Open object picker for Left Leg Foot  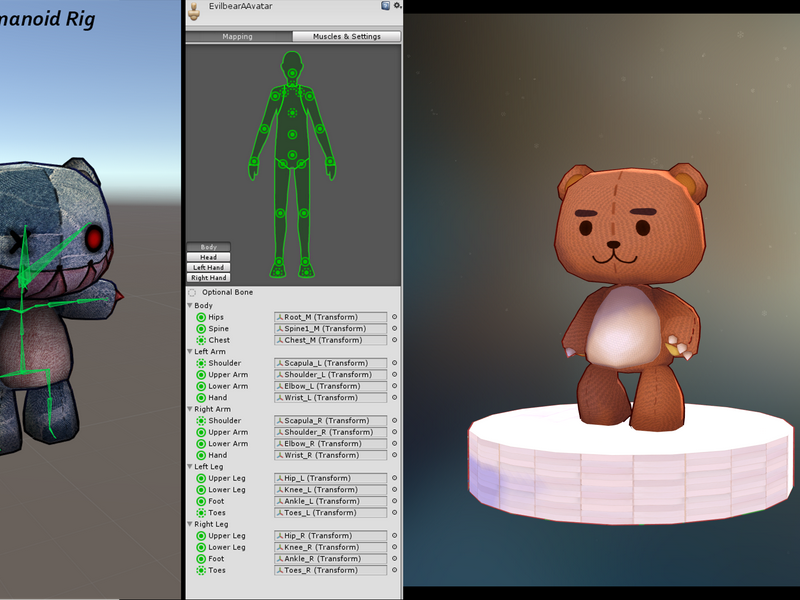coord(394,502)
